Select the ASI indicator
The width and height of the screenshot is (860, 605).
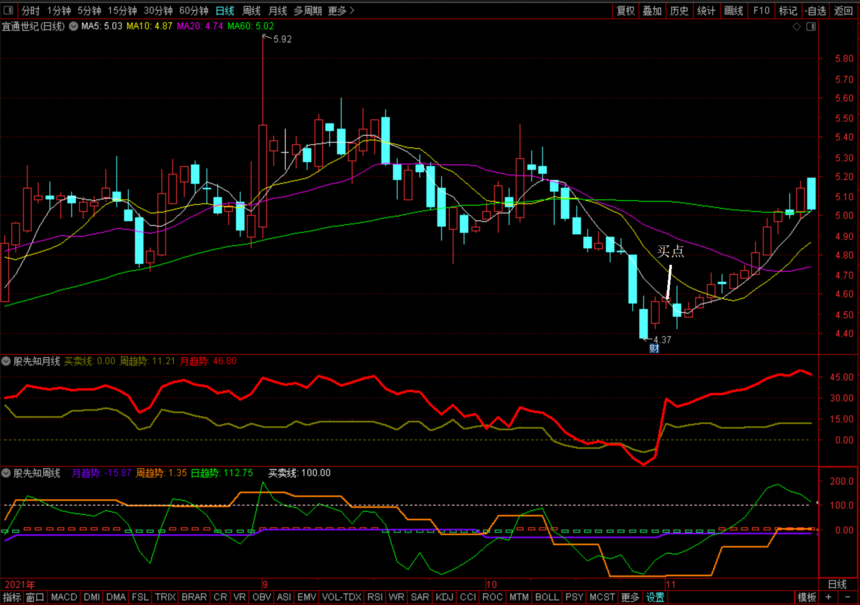(284, 597)
